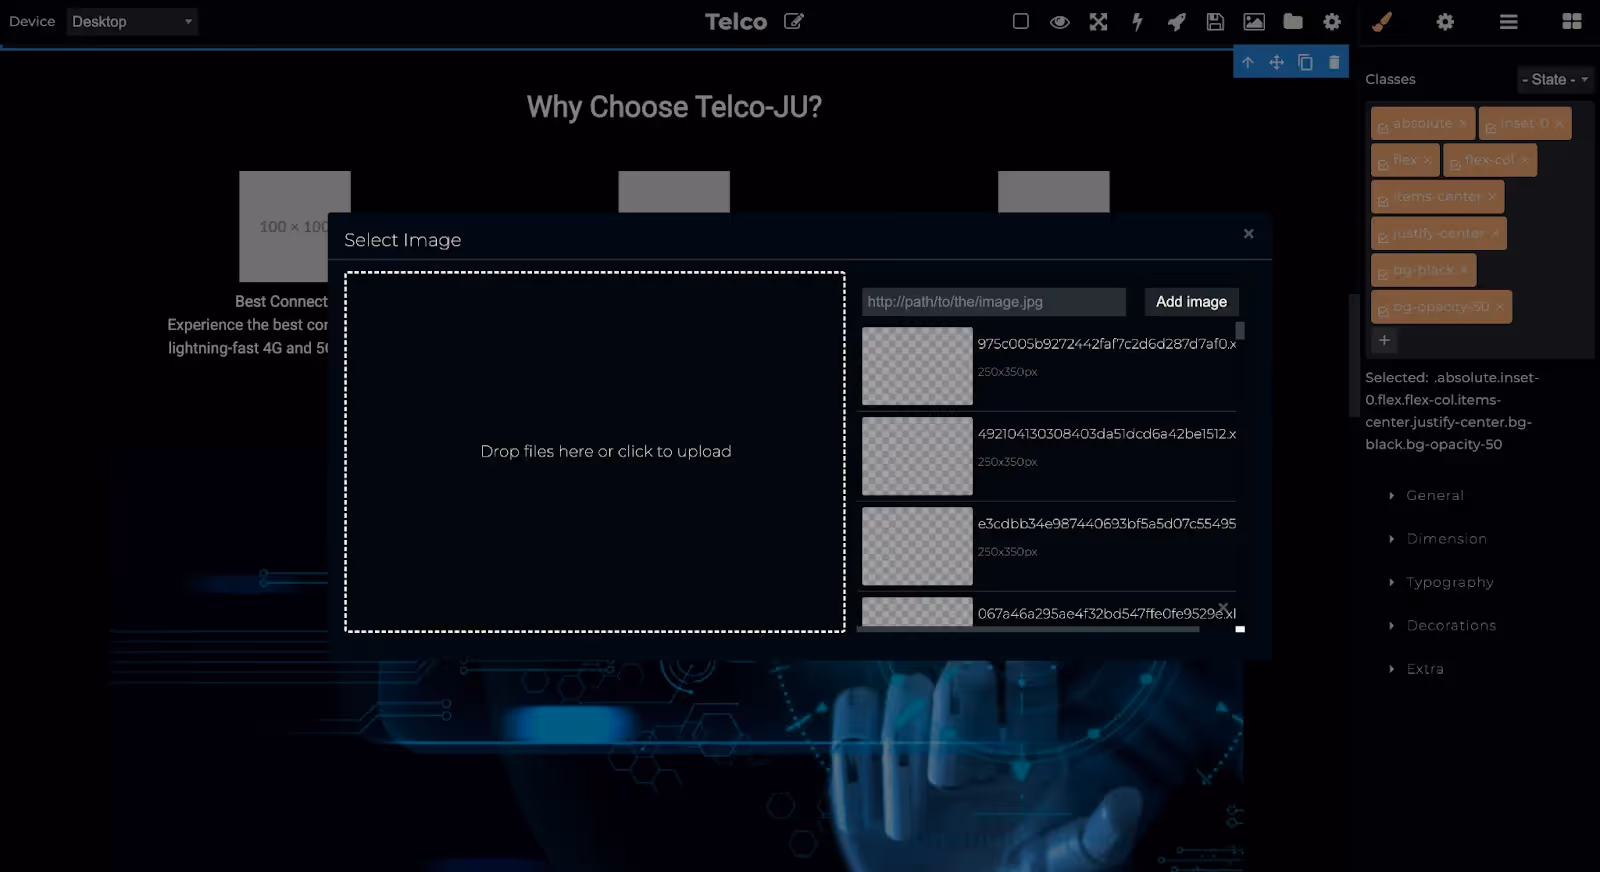This screenshot has width=1600, height=872.
Task: Open the gear icon left of the paintbrush
Action: click(1332, 21)
